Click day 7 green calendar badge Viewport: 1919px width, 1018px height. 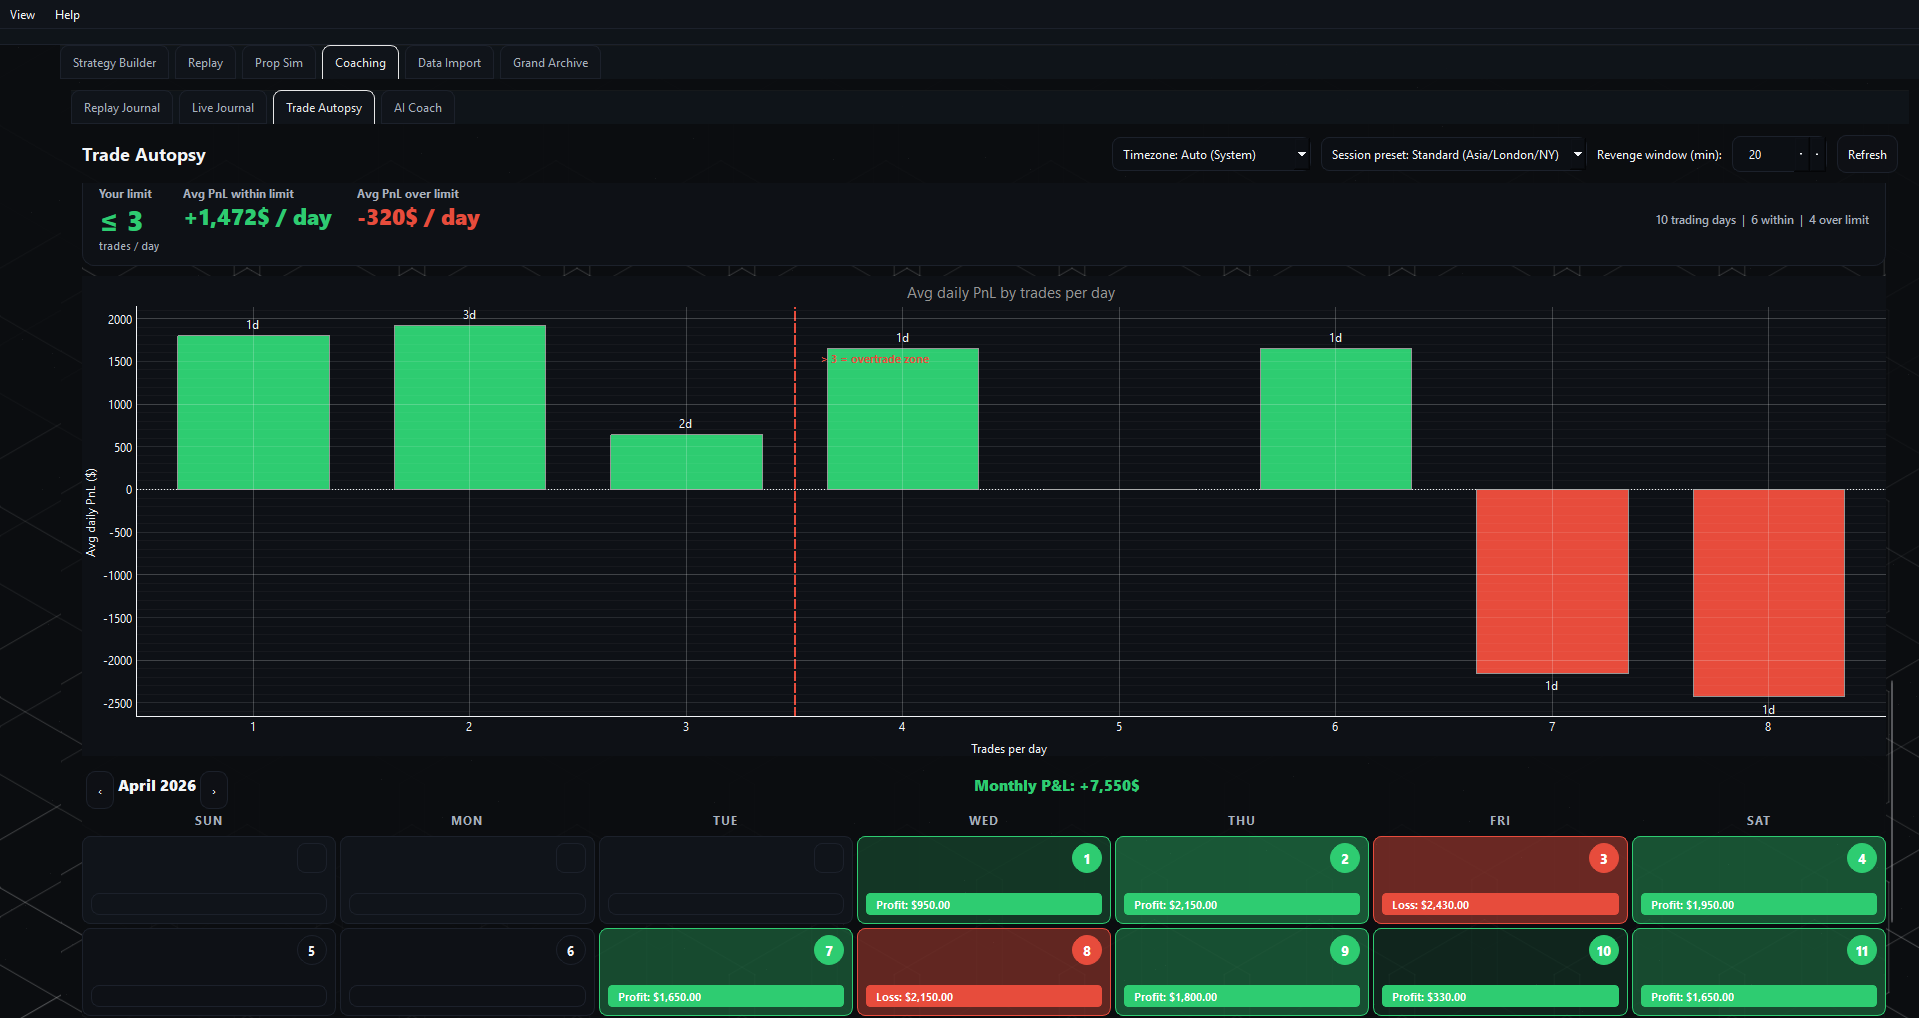pos(828,951)
